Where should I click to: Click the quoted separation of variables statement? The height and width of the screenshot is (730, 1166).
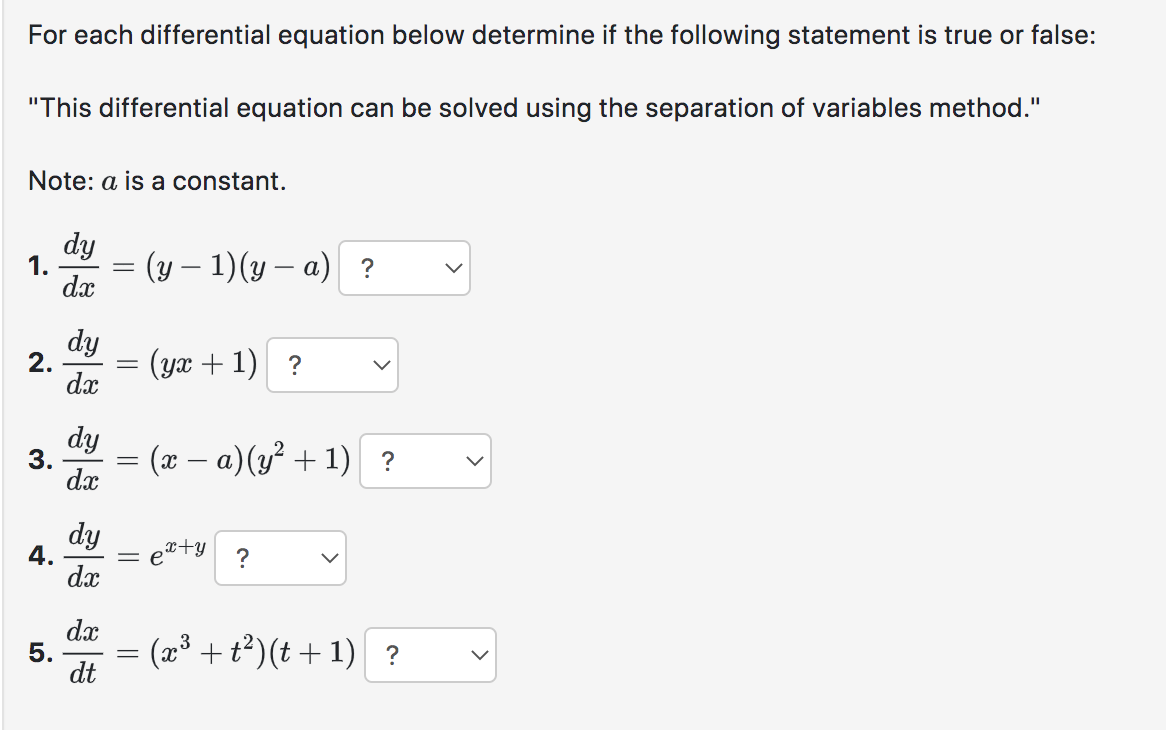point(534,108)
